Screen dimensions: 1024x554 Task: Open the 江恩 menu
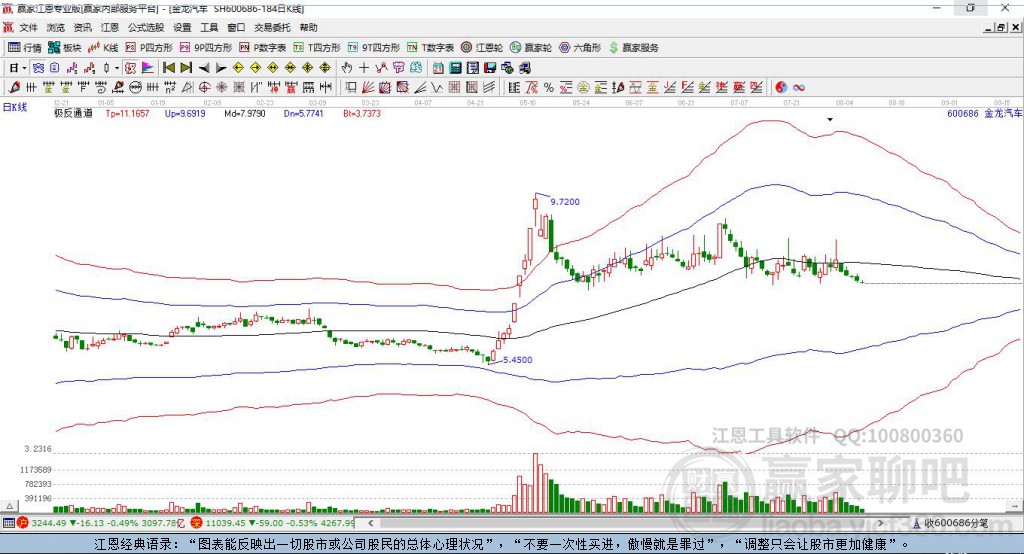click(110, 27)
